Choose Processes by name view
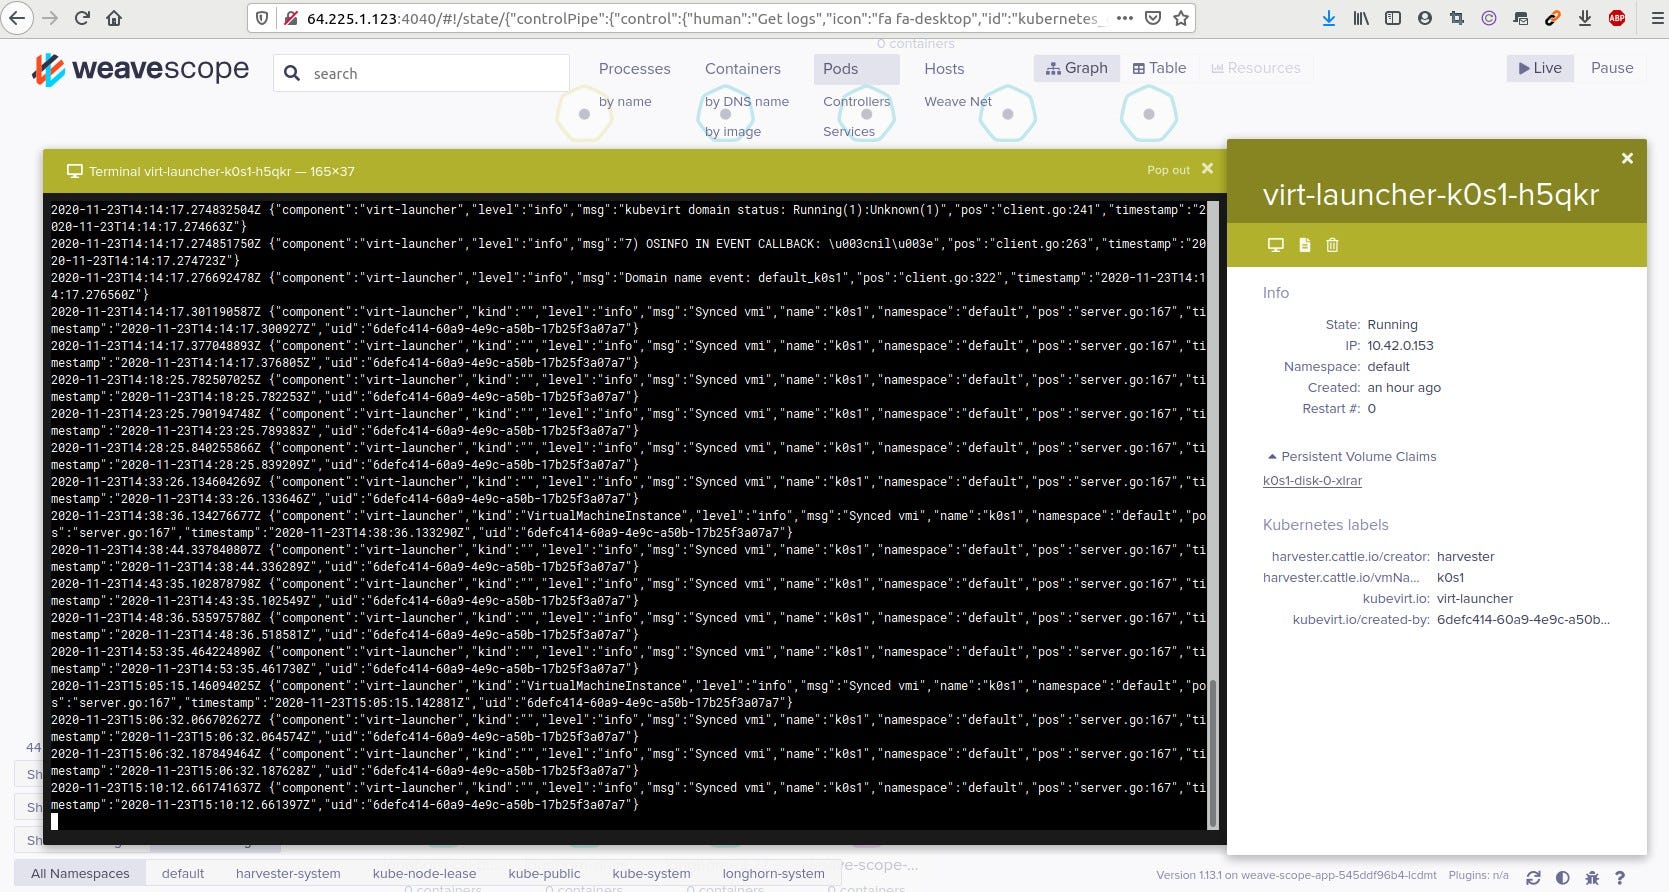The height and width of the screenshot is (892, 1669). pos(625,101)
